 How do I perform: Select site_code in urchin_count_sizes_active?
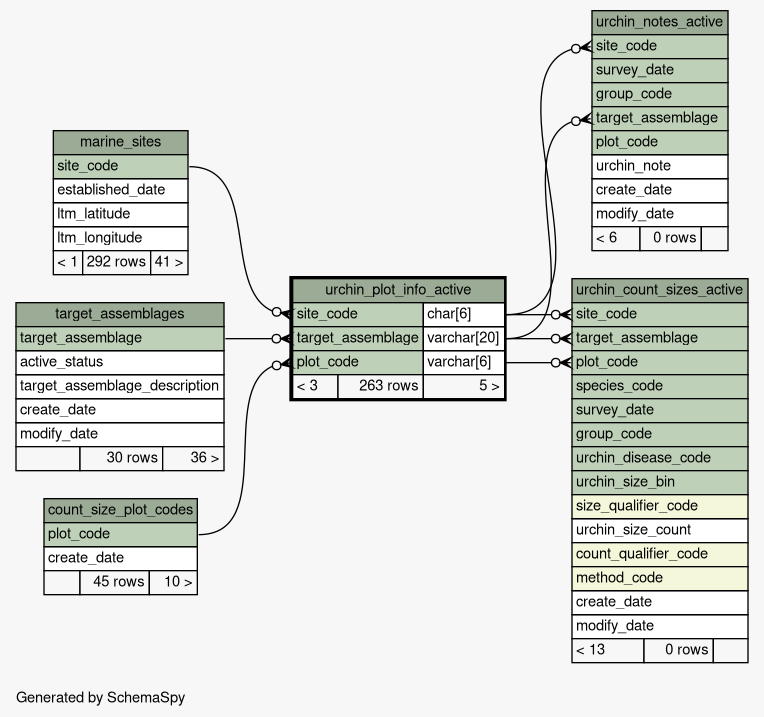point(660,315)
